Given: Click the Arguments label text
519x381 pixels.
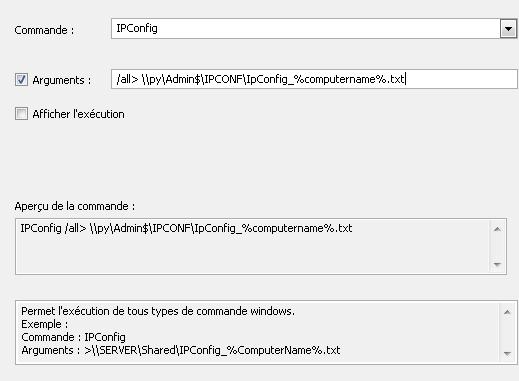Looking at the screenshot, I should coord(62,80).
